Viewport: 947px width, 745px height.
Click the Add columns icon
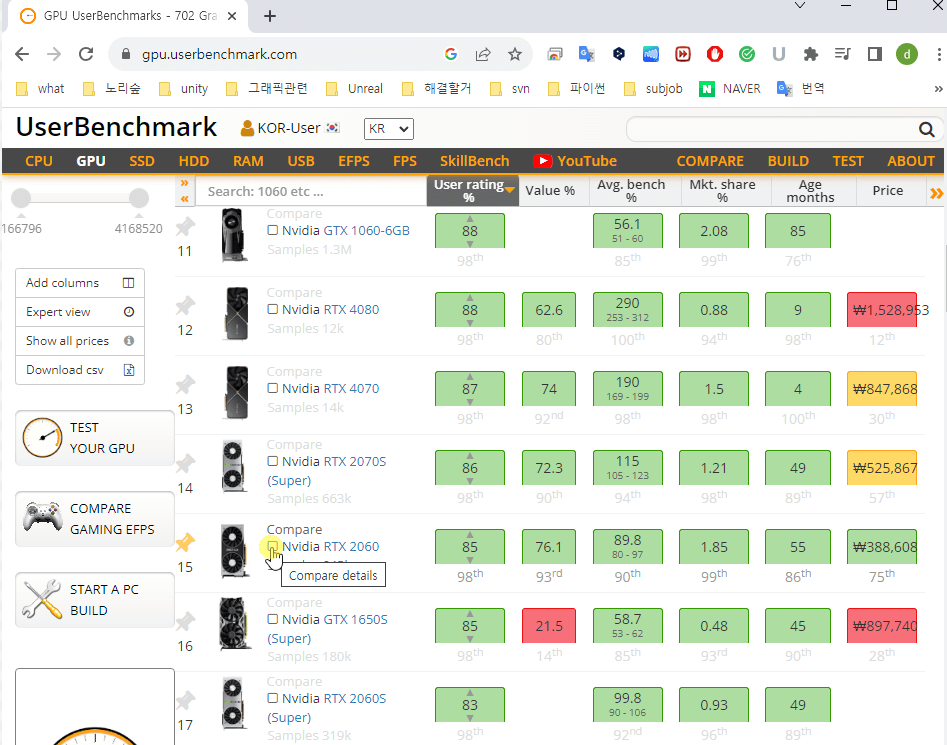pos(129,283)
